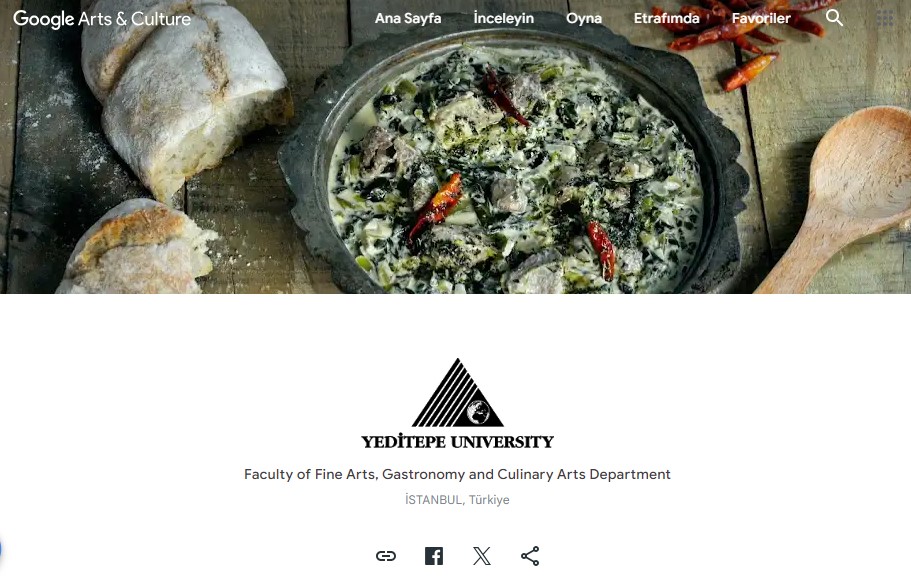Copy page link with the chain icon
Screen dimensions: 911x583
click(386, 556)
